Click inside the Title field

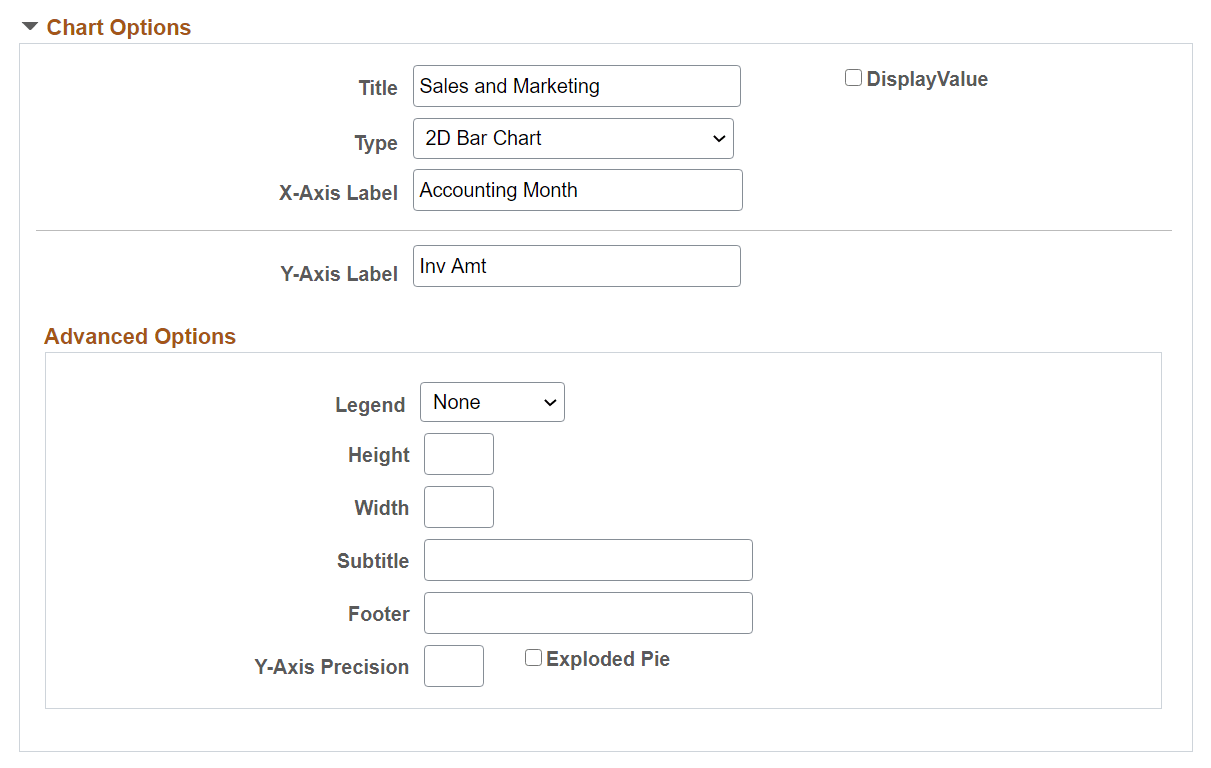pyautogui.click(x=576, y=86)
